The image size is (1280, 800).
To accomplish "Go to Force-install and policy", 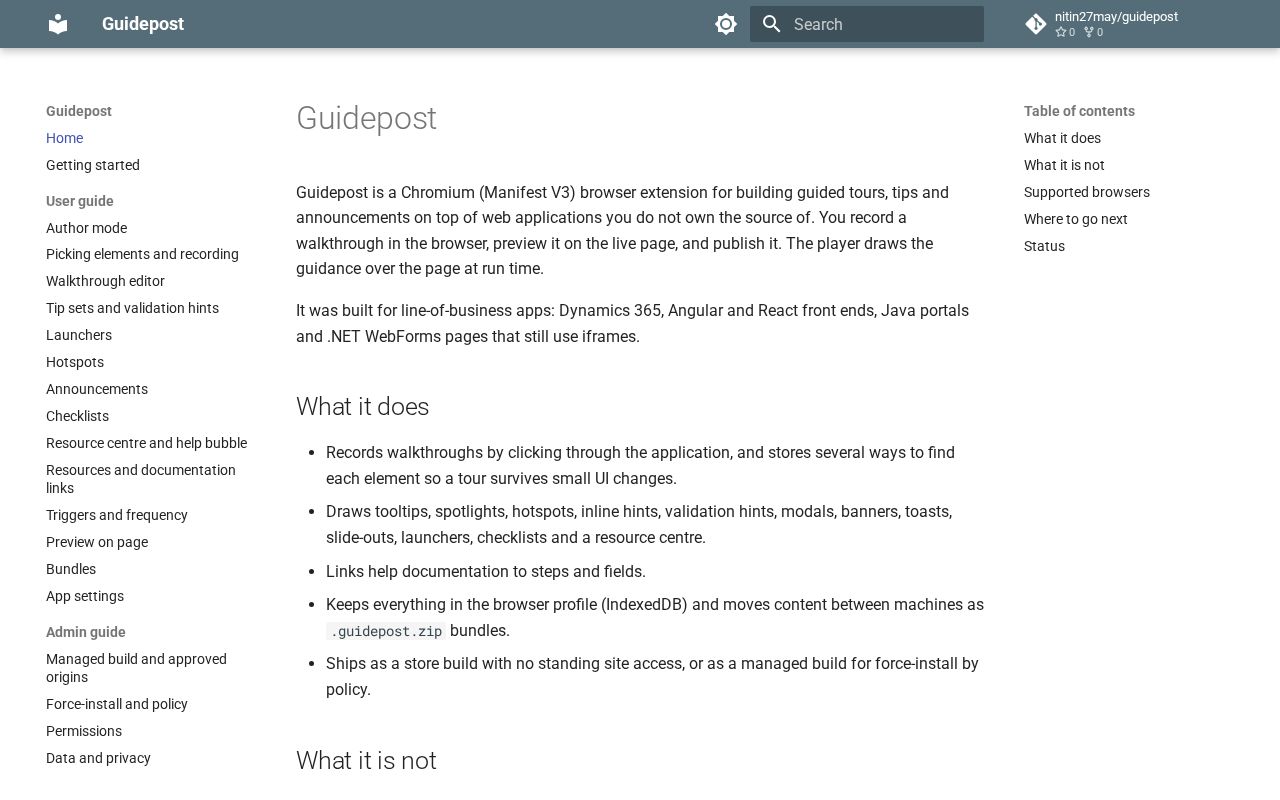I will pos(117,704).
